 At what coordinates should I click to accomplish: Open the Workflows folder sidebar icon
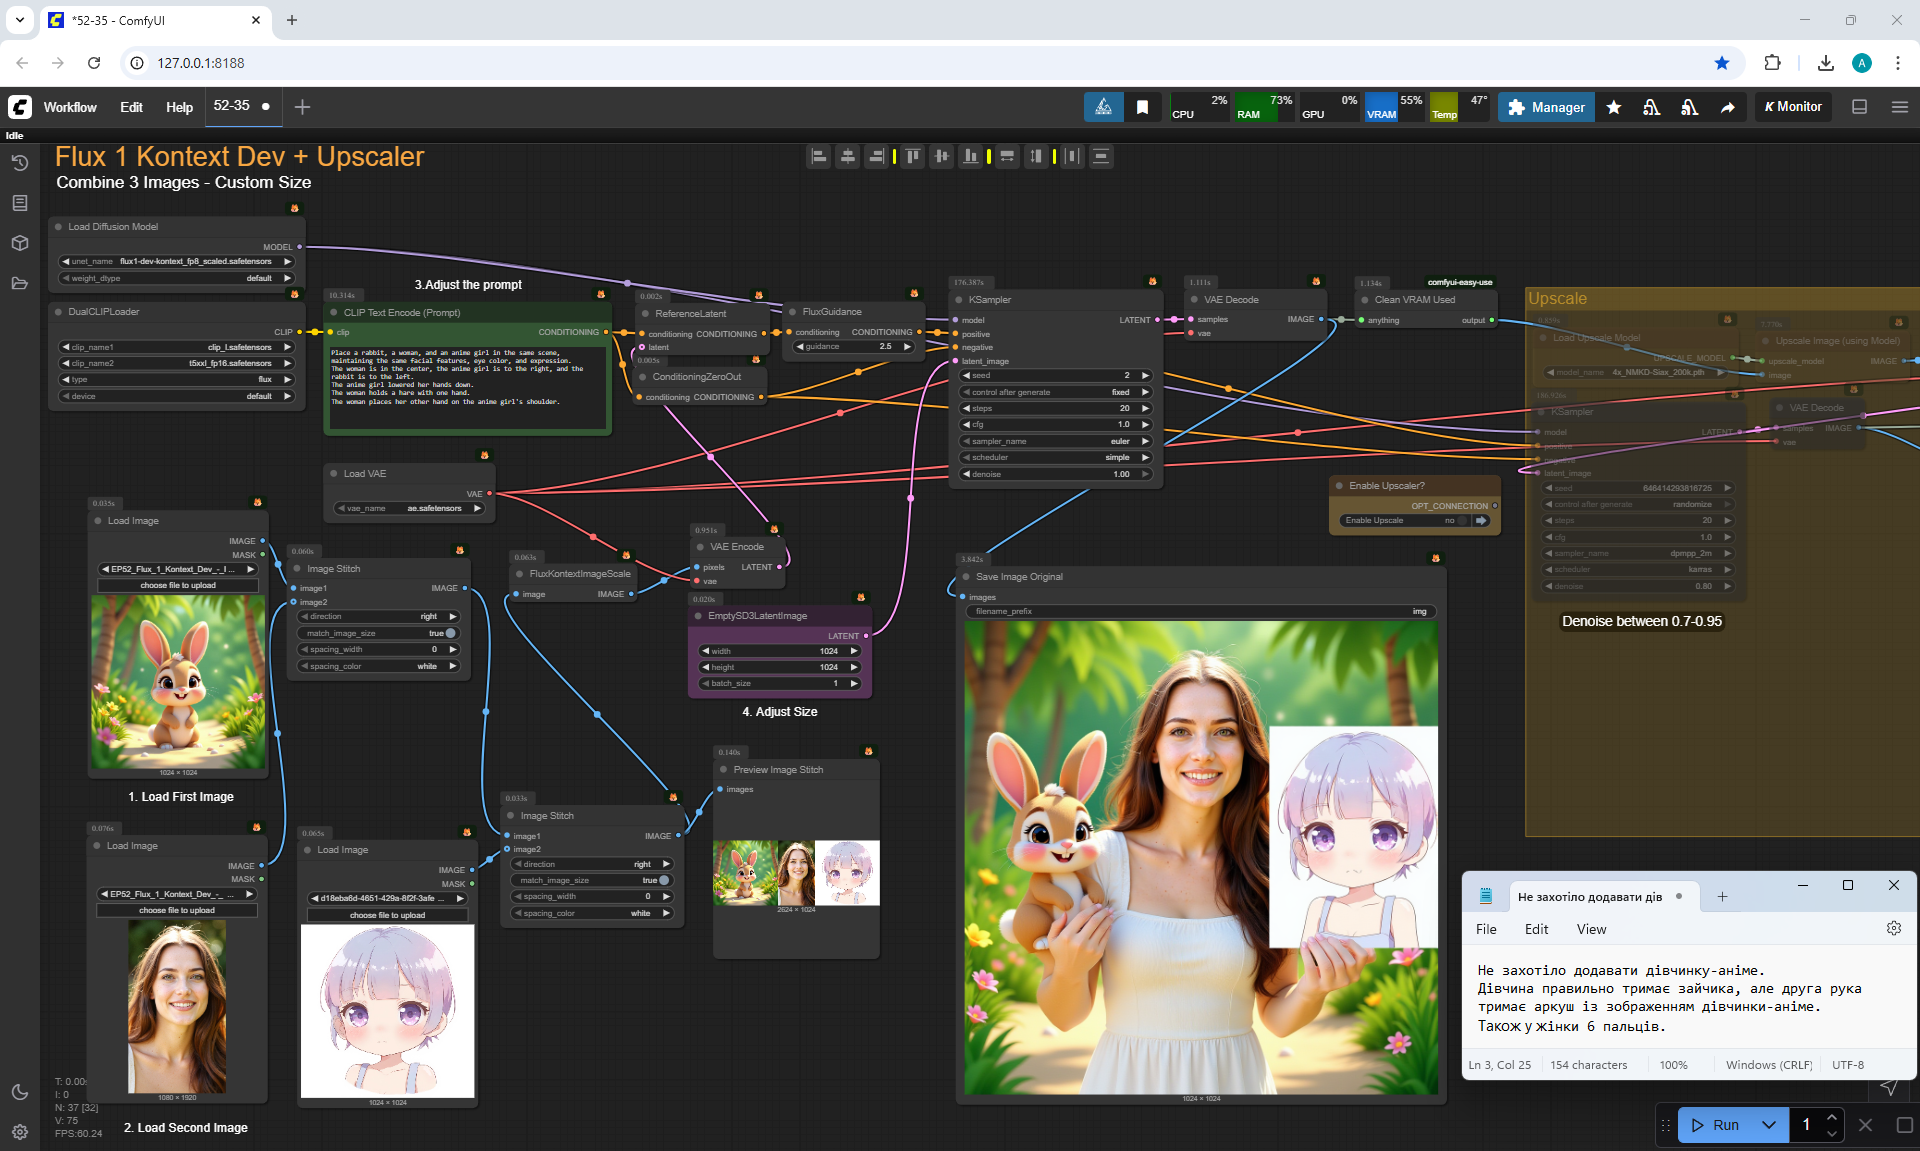click(x=20, y=283)
